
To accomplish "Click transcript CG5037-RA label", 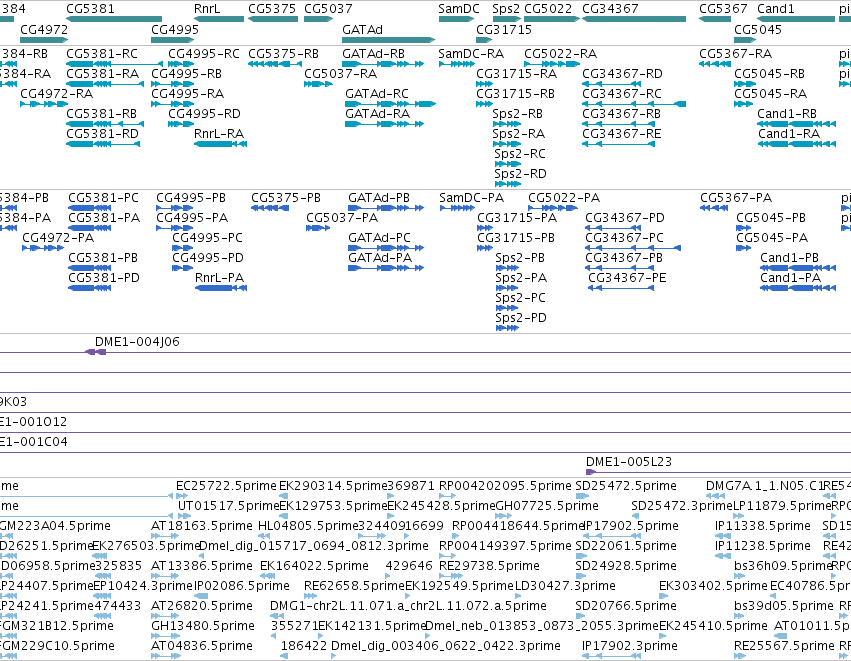I will 340,74.
